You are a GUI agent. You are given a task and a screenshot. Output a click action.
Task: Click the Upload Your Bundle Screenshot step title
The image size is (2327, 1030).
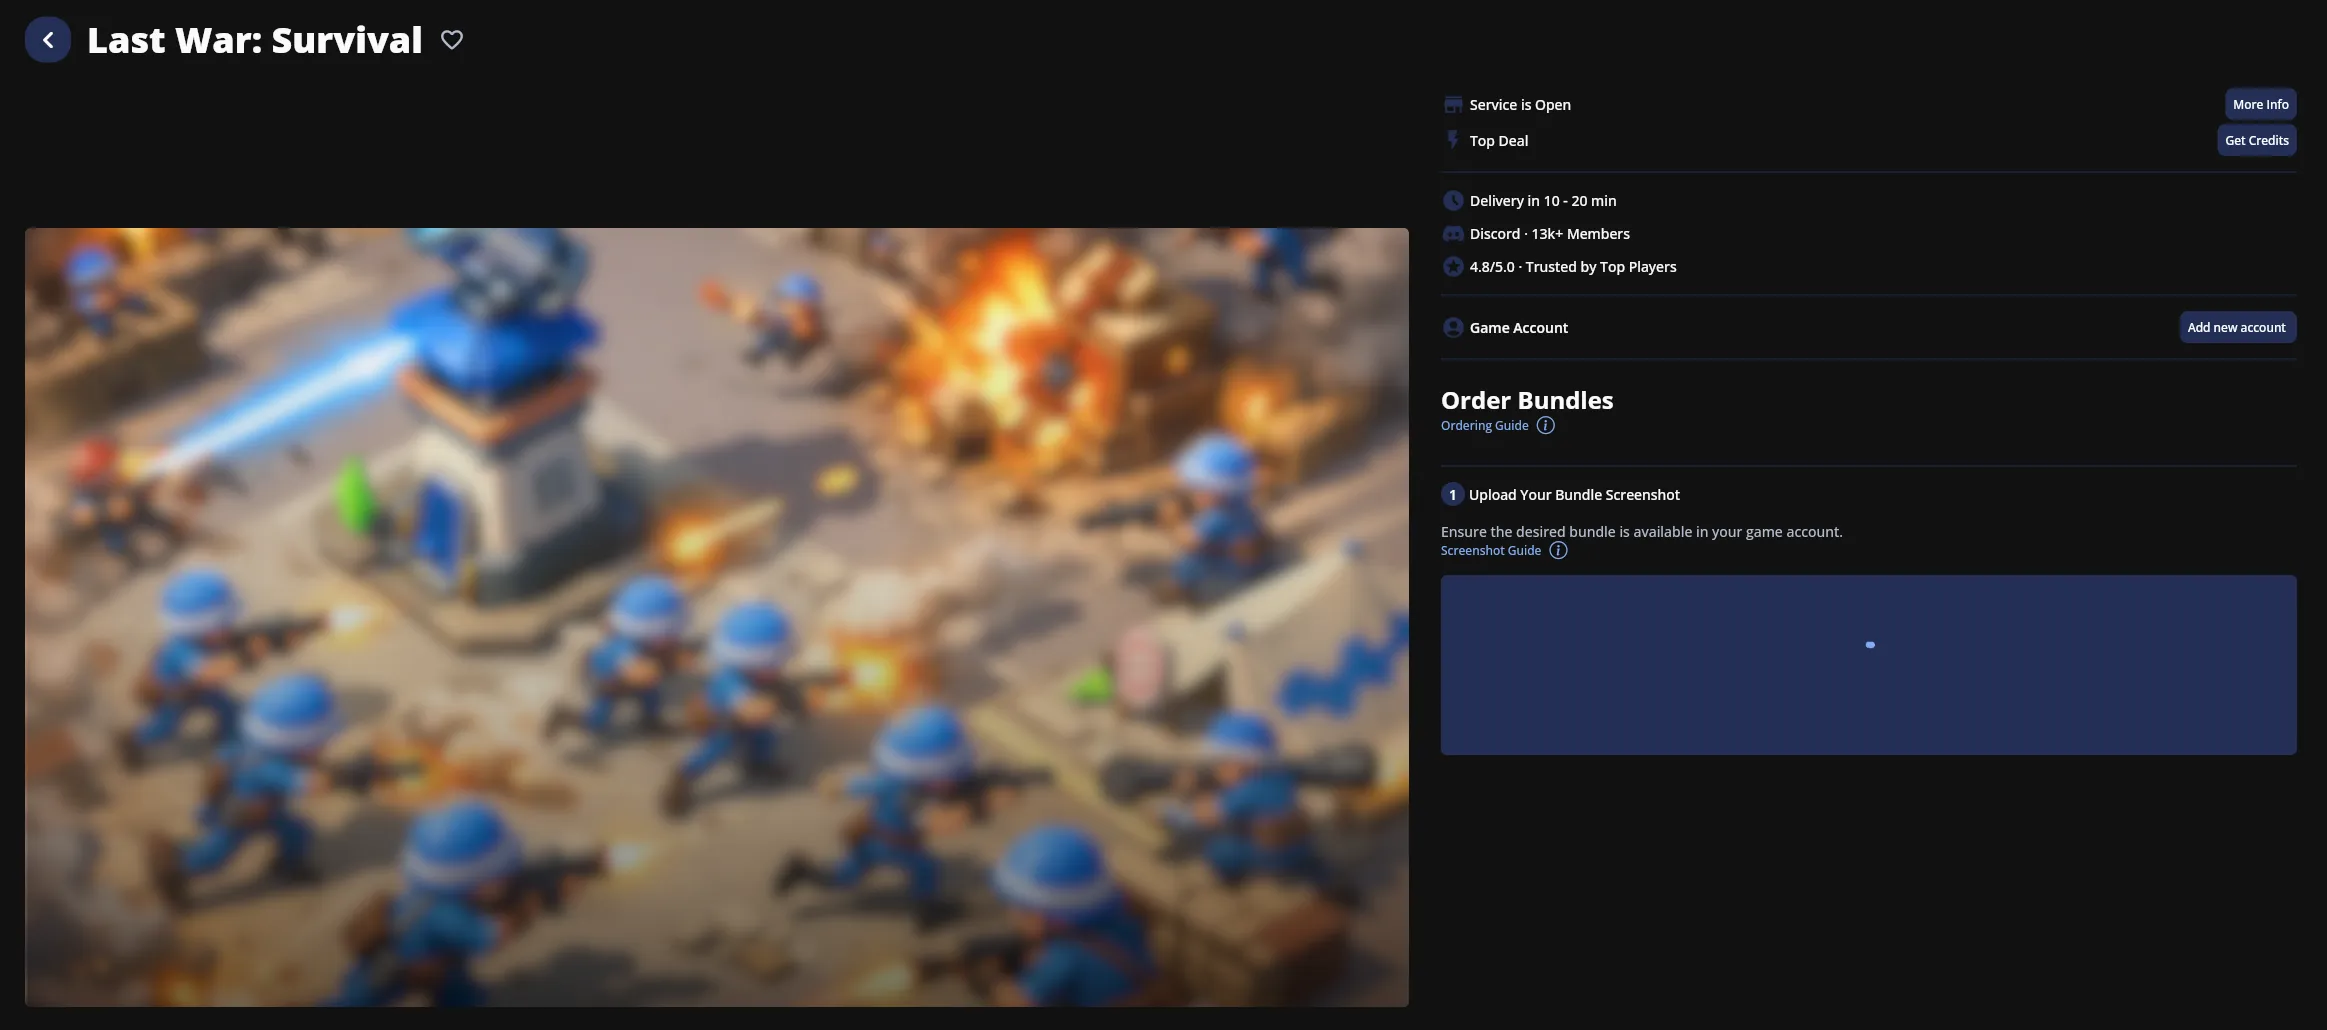coord(1574,495)
